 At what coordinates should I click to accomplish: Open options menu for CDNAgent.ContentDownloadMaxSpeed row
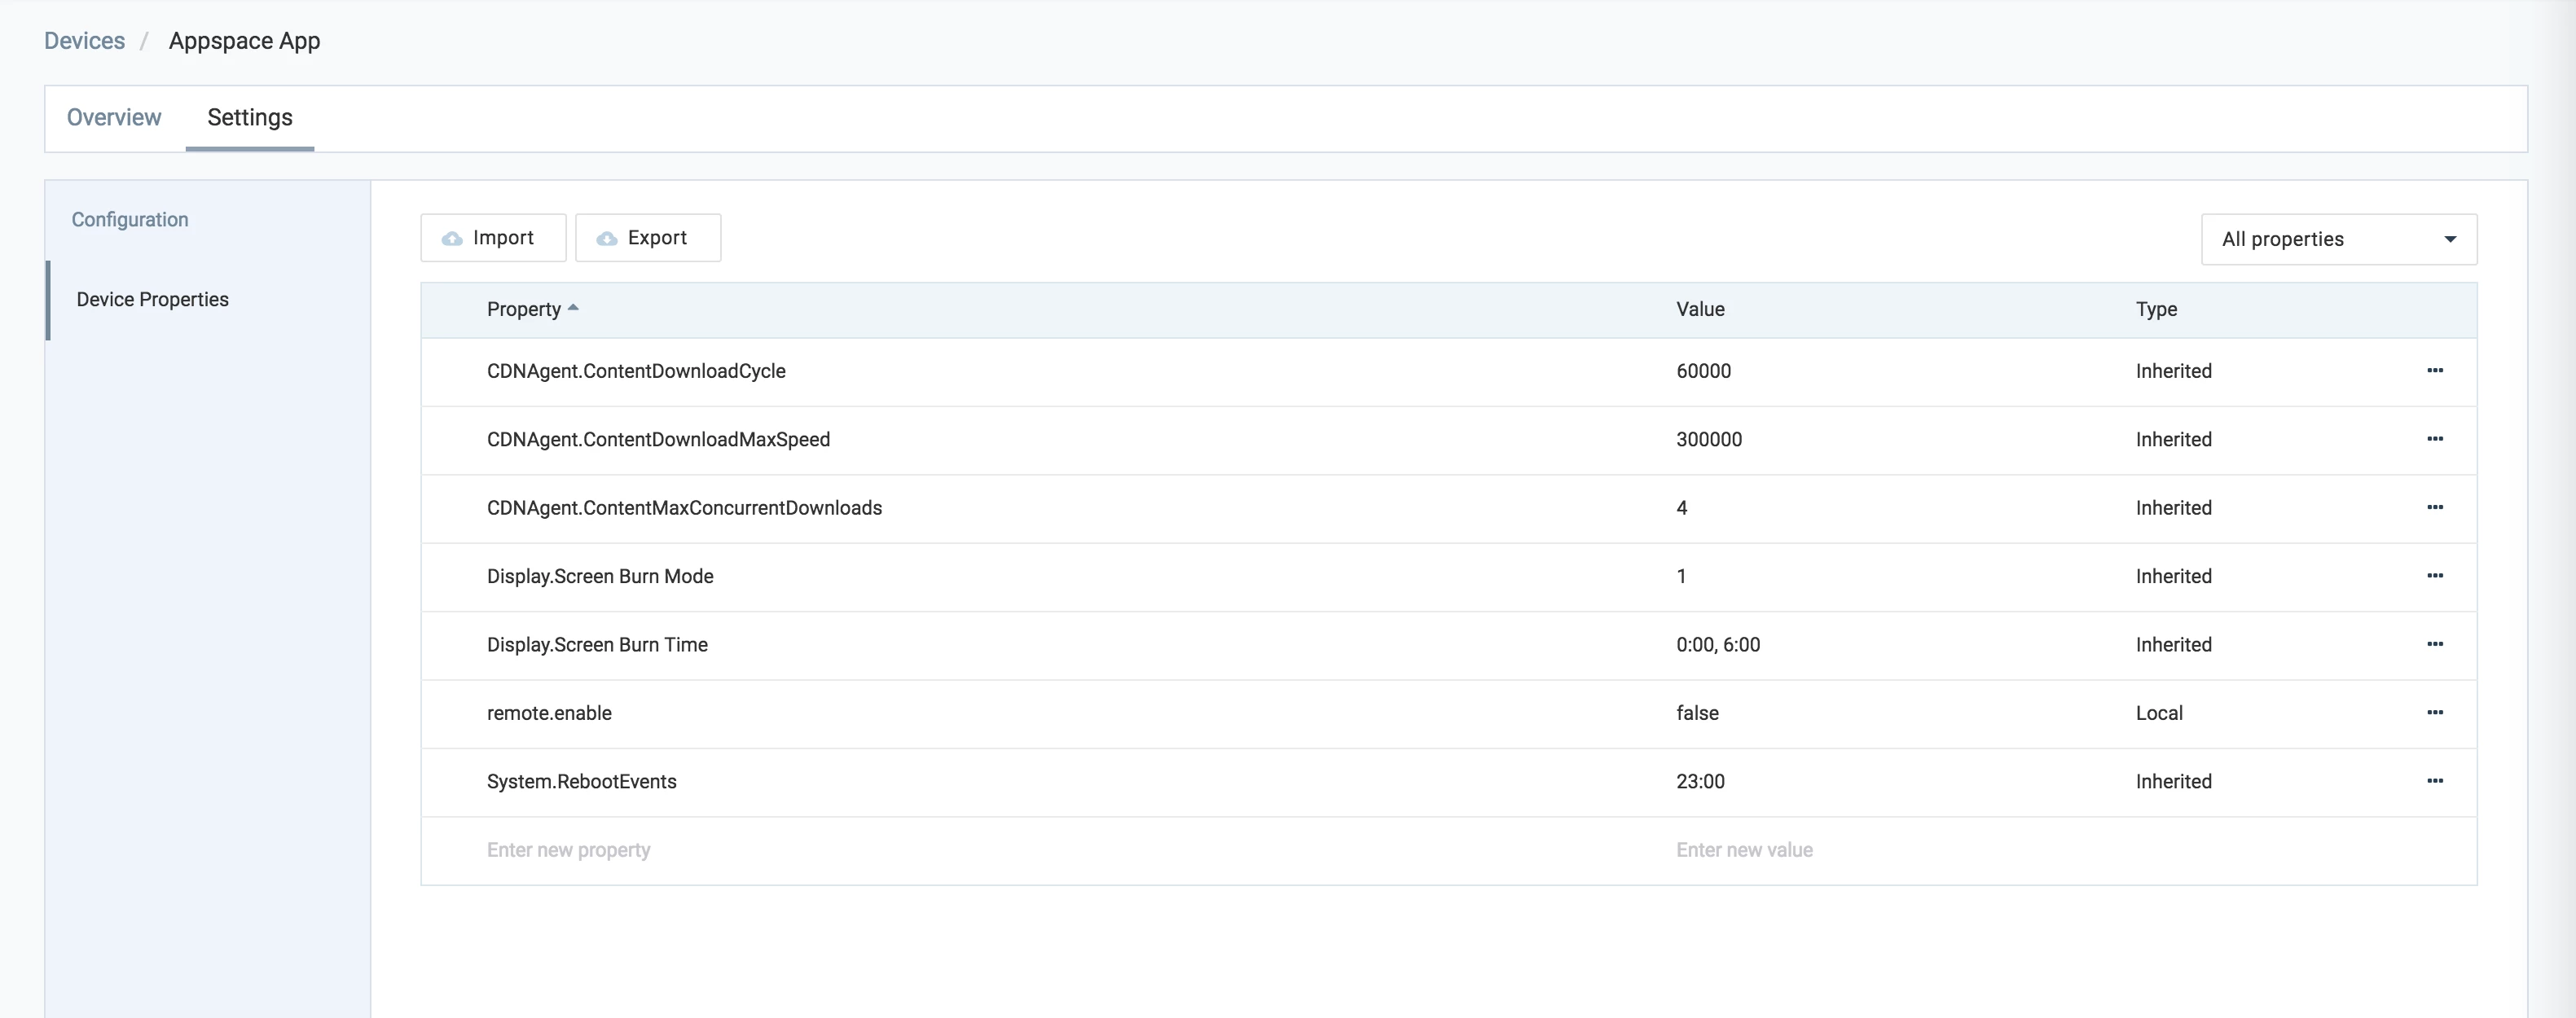2434,439
